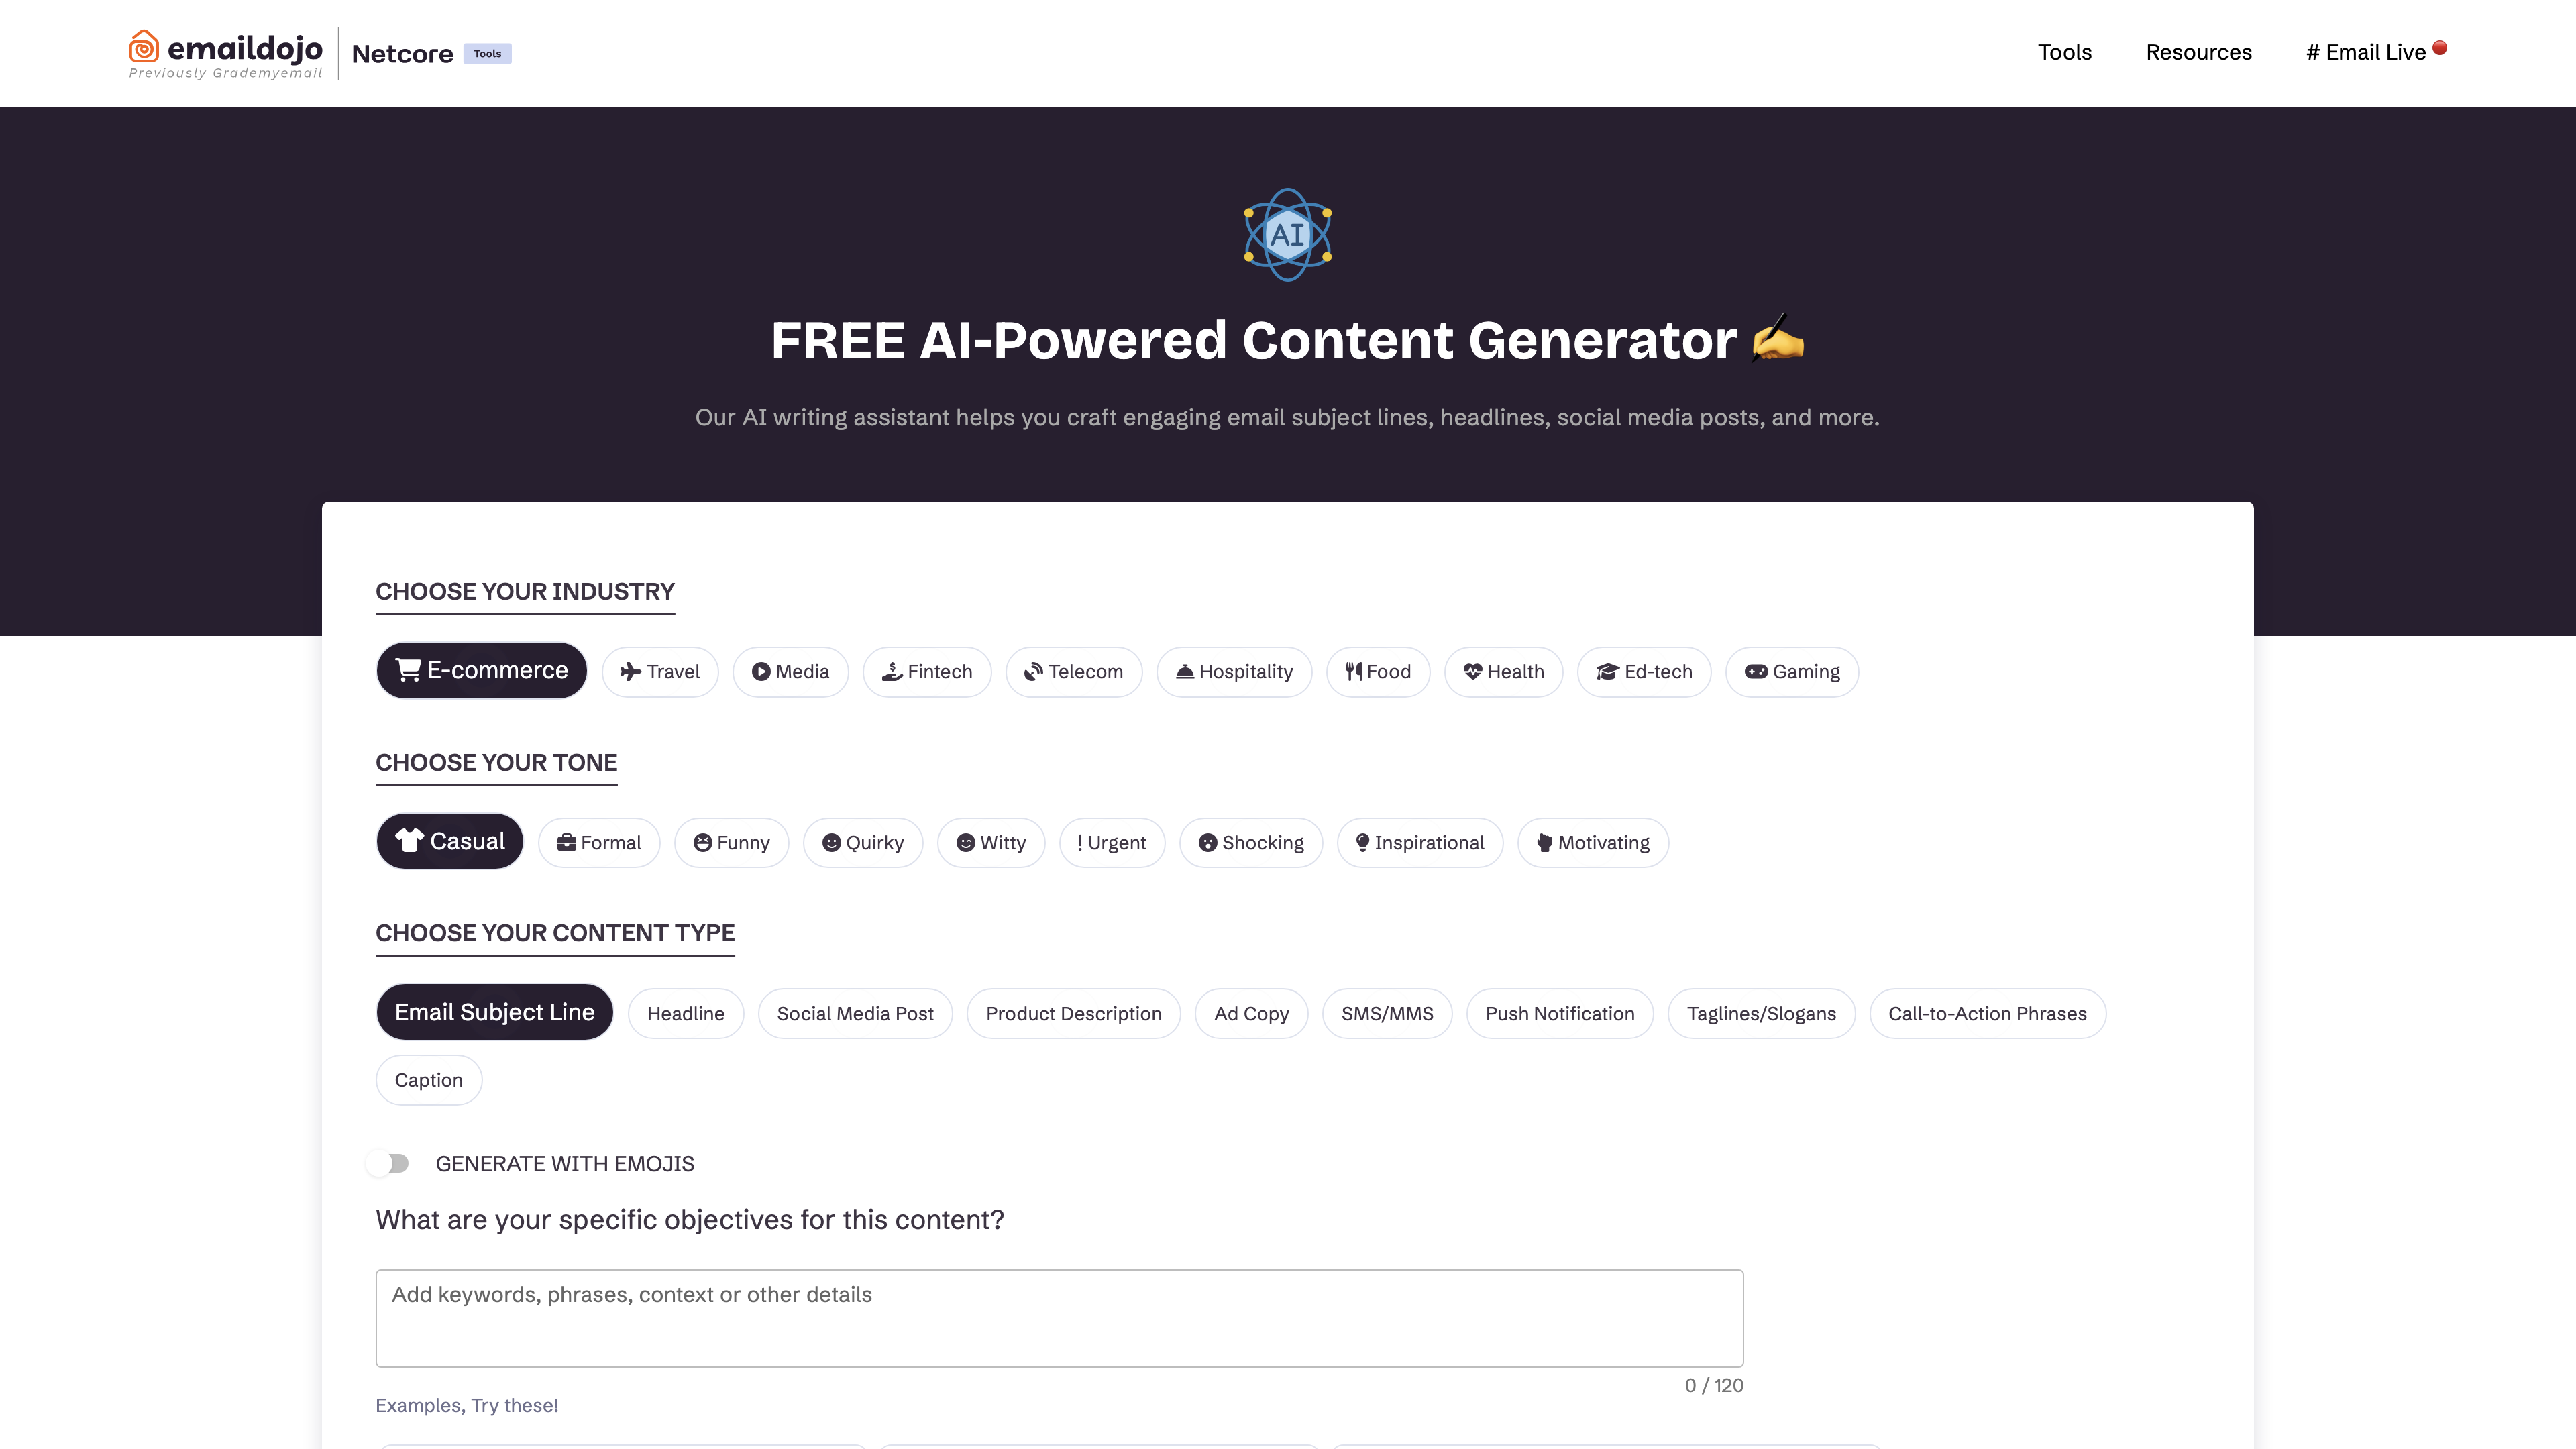Viewport: 2576px width, 1449px height.
Task: Click the Try these! example link
Action: (x=513, y=1405)
